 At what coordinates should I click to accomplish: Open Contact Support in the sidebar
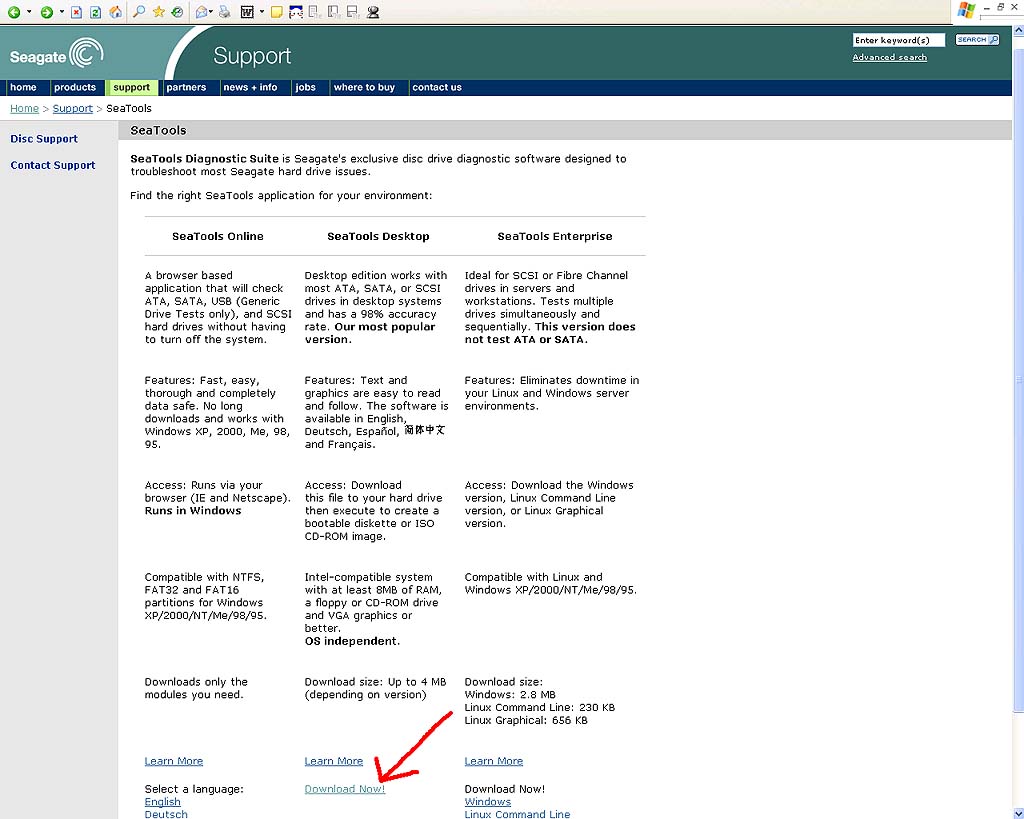(x=53, y=165)
